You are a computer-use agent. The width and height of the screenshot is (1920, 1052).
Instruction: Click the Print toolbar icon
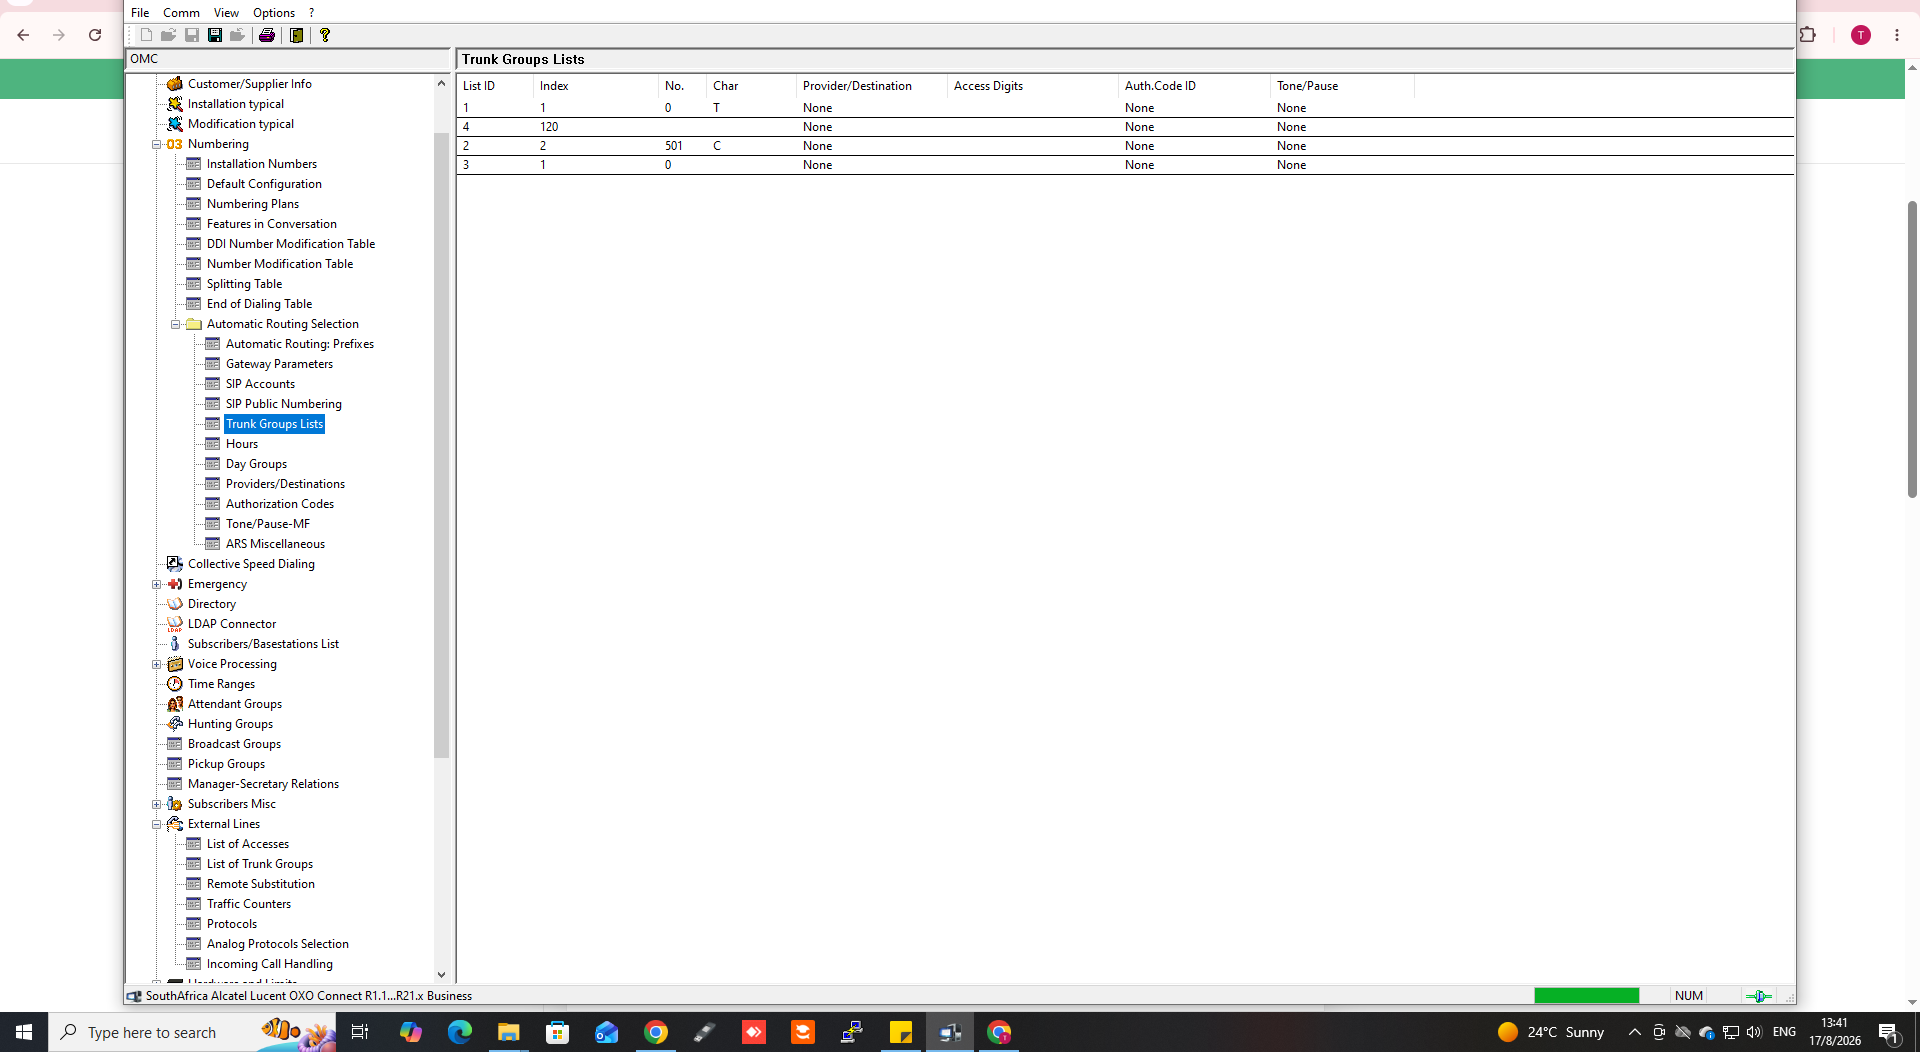point(266,35)
